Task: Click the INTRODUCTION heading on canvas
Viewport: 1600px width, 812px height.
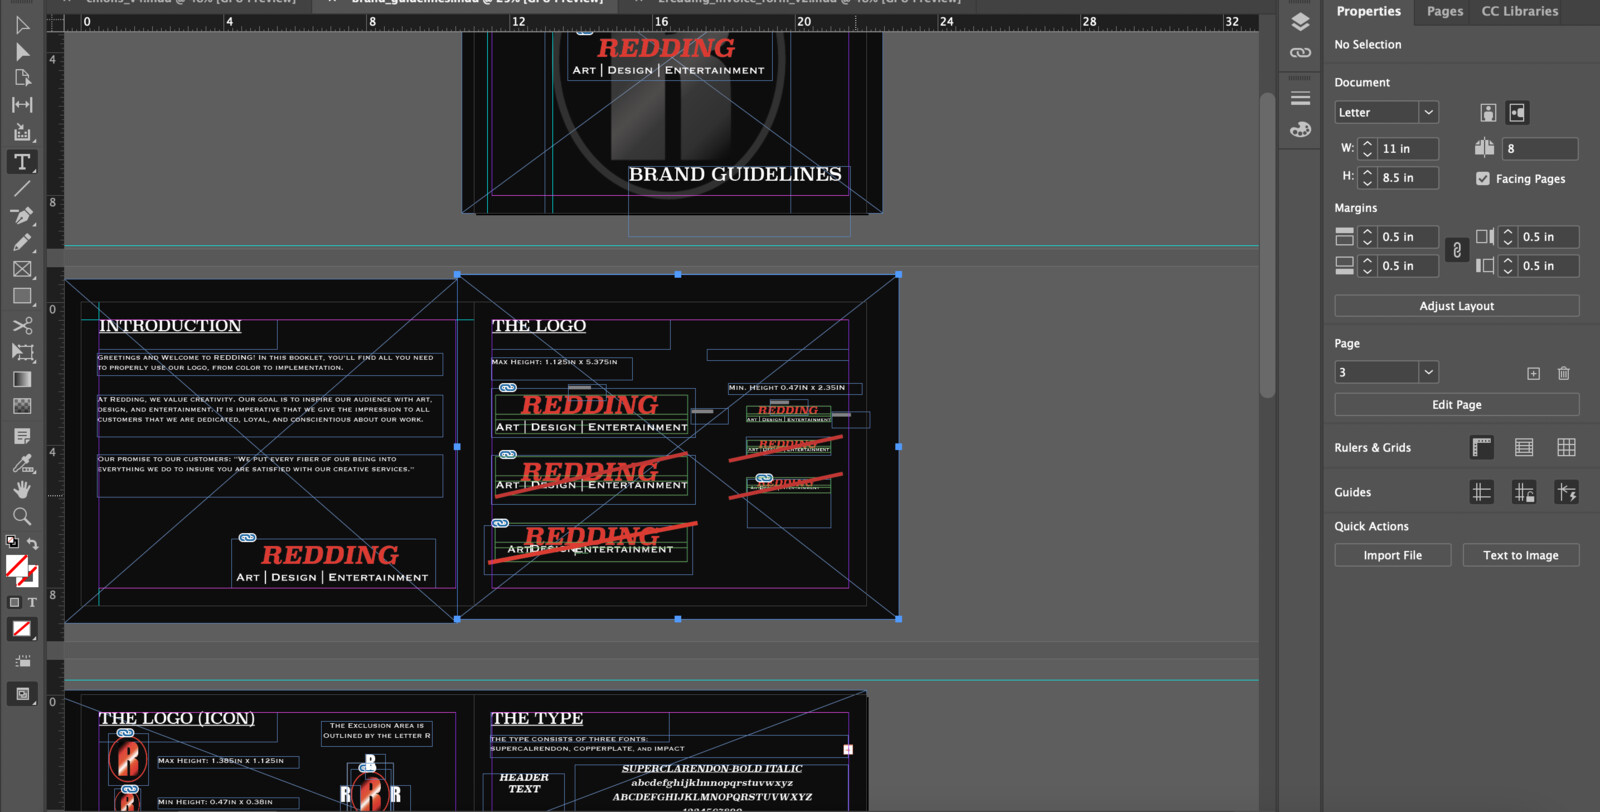Action: coord(170,326)
